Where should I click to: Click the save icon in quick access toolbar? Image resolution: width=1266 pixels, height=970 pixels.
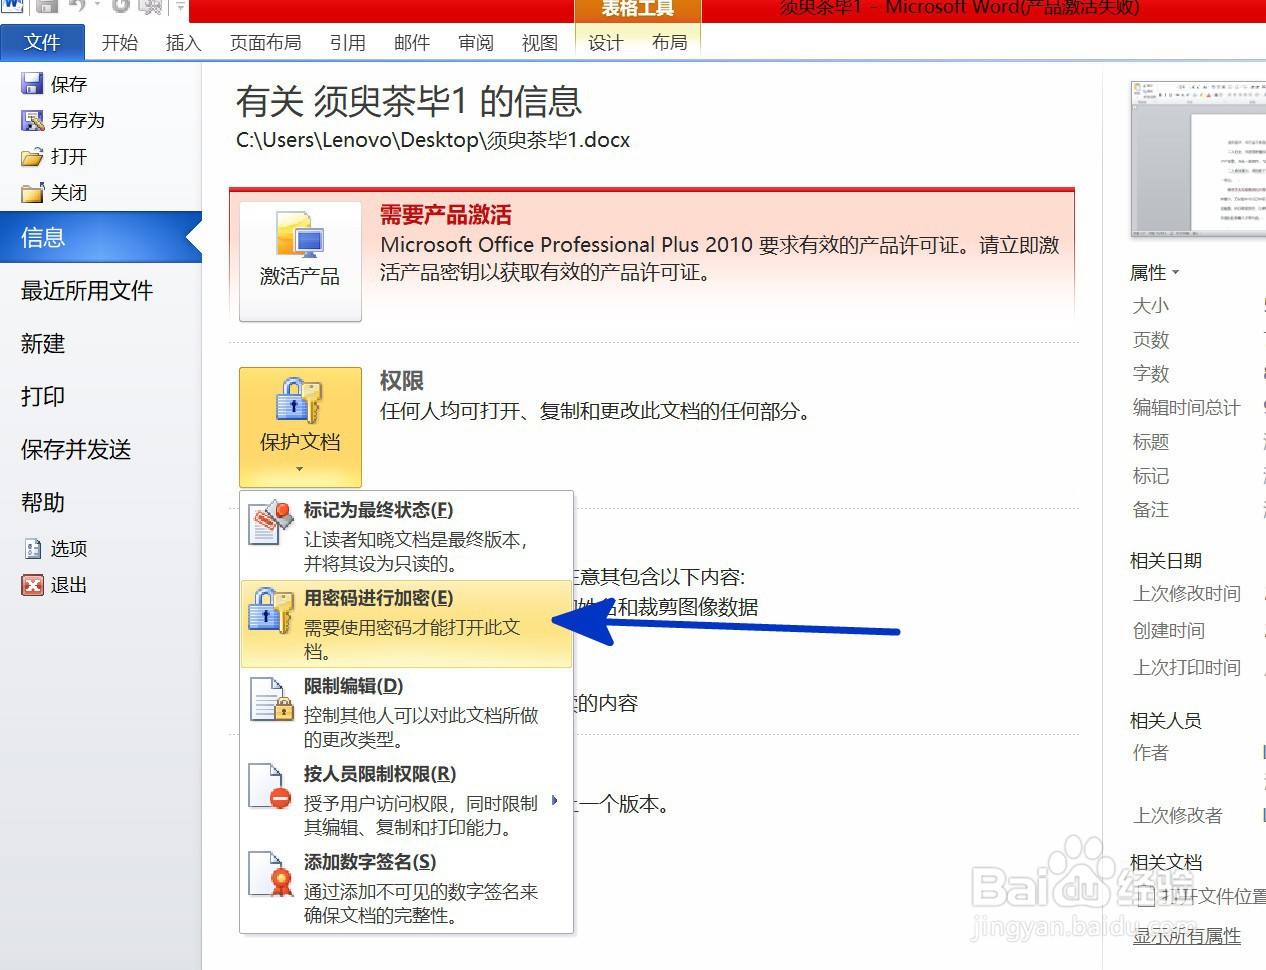(x=45, y=6)
